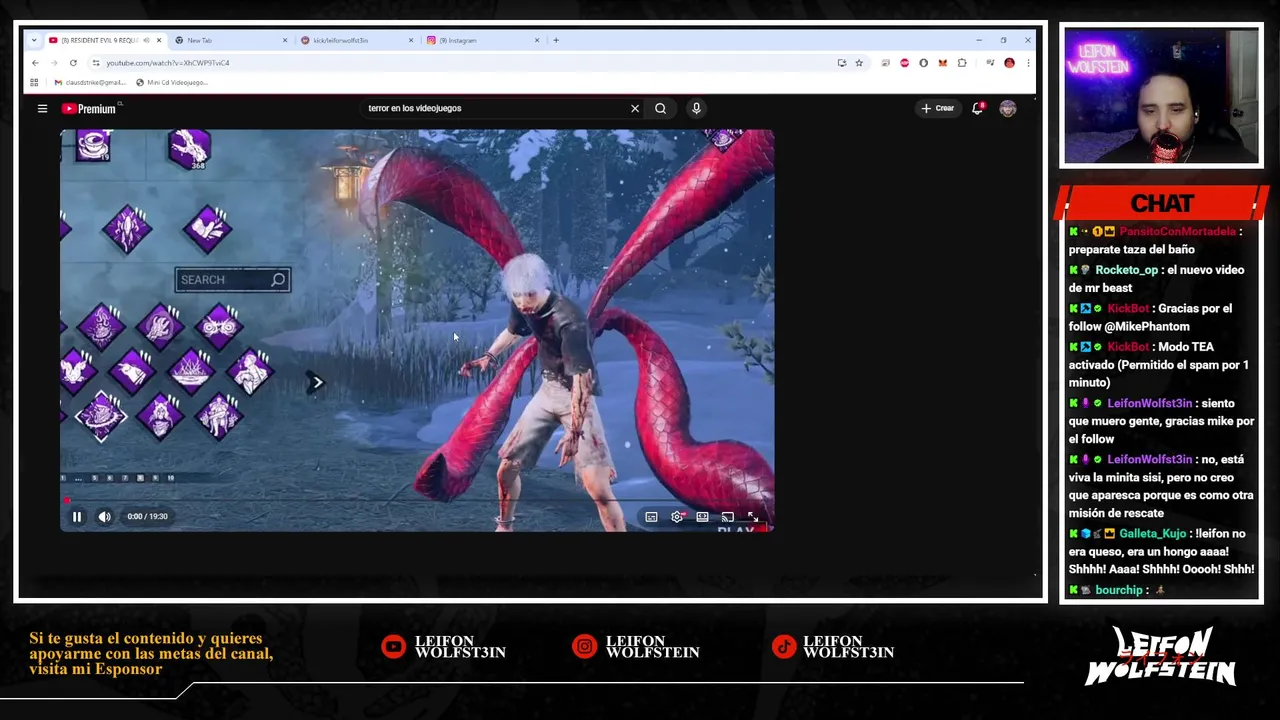
Task: Clear the search text with X
Action: point(635,108)
